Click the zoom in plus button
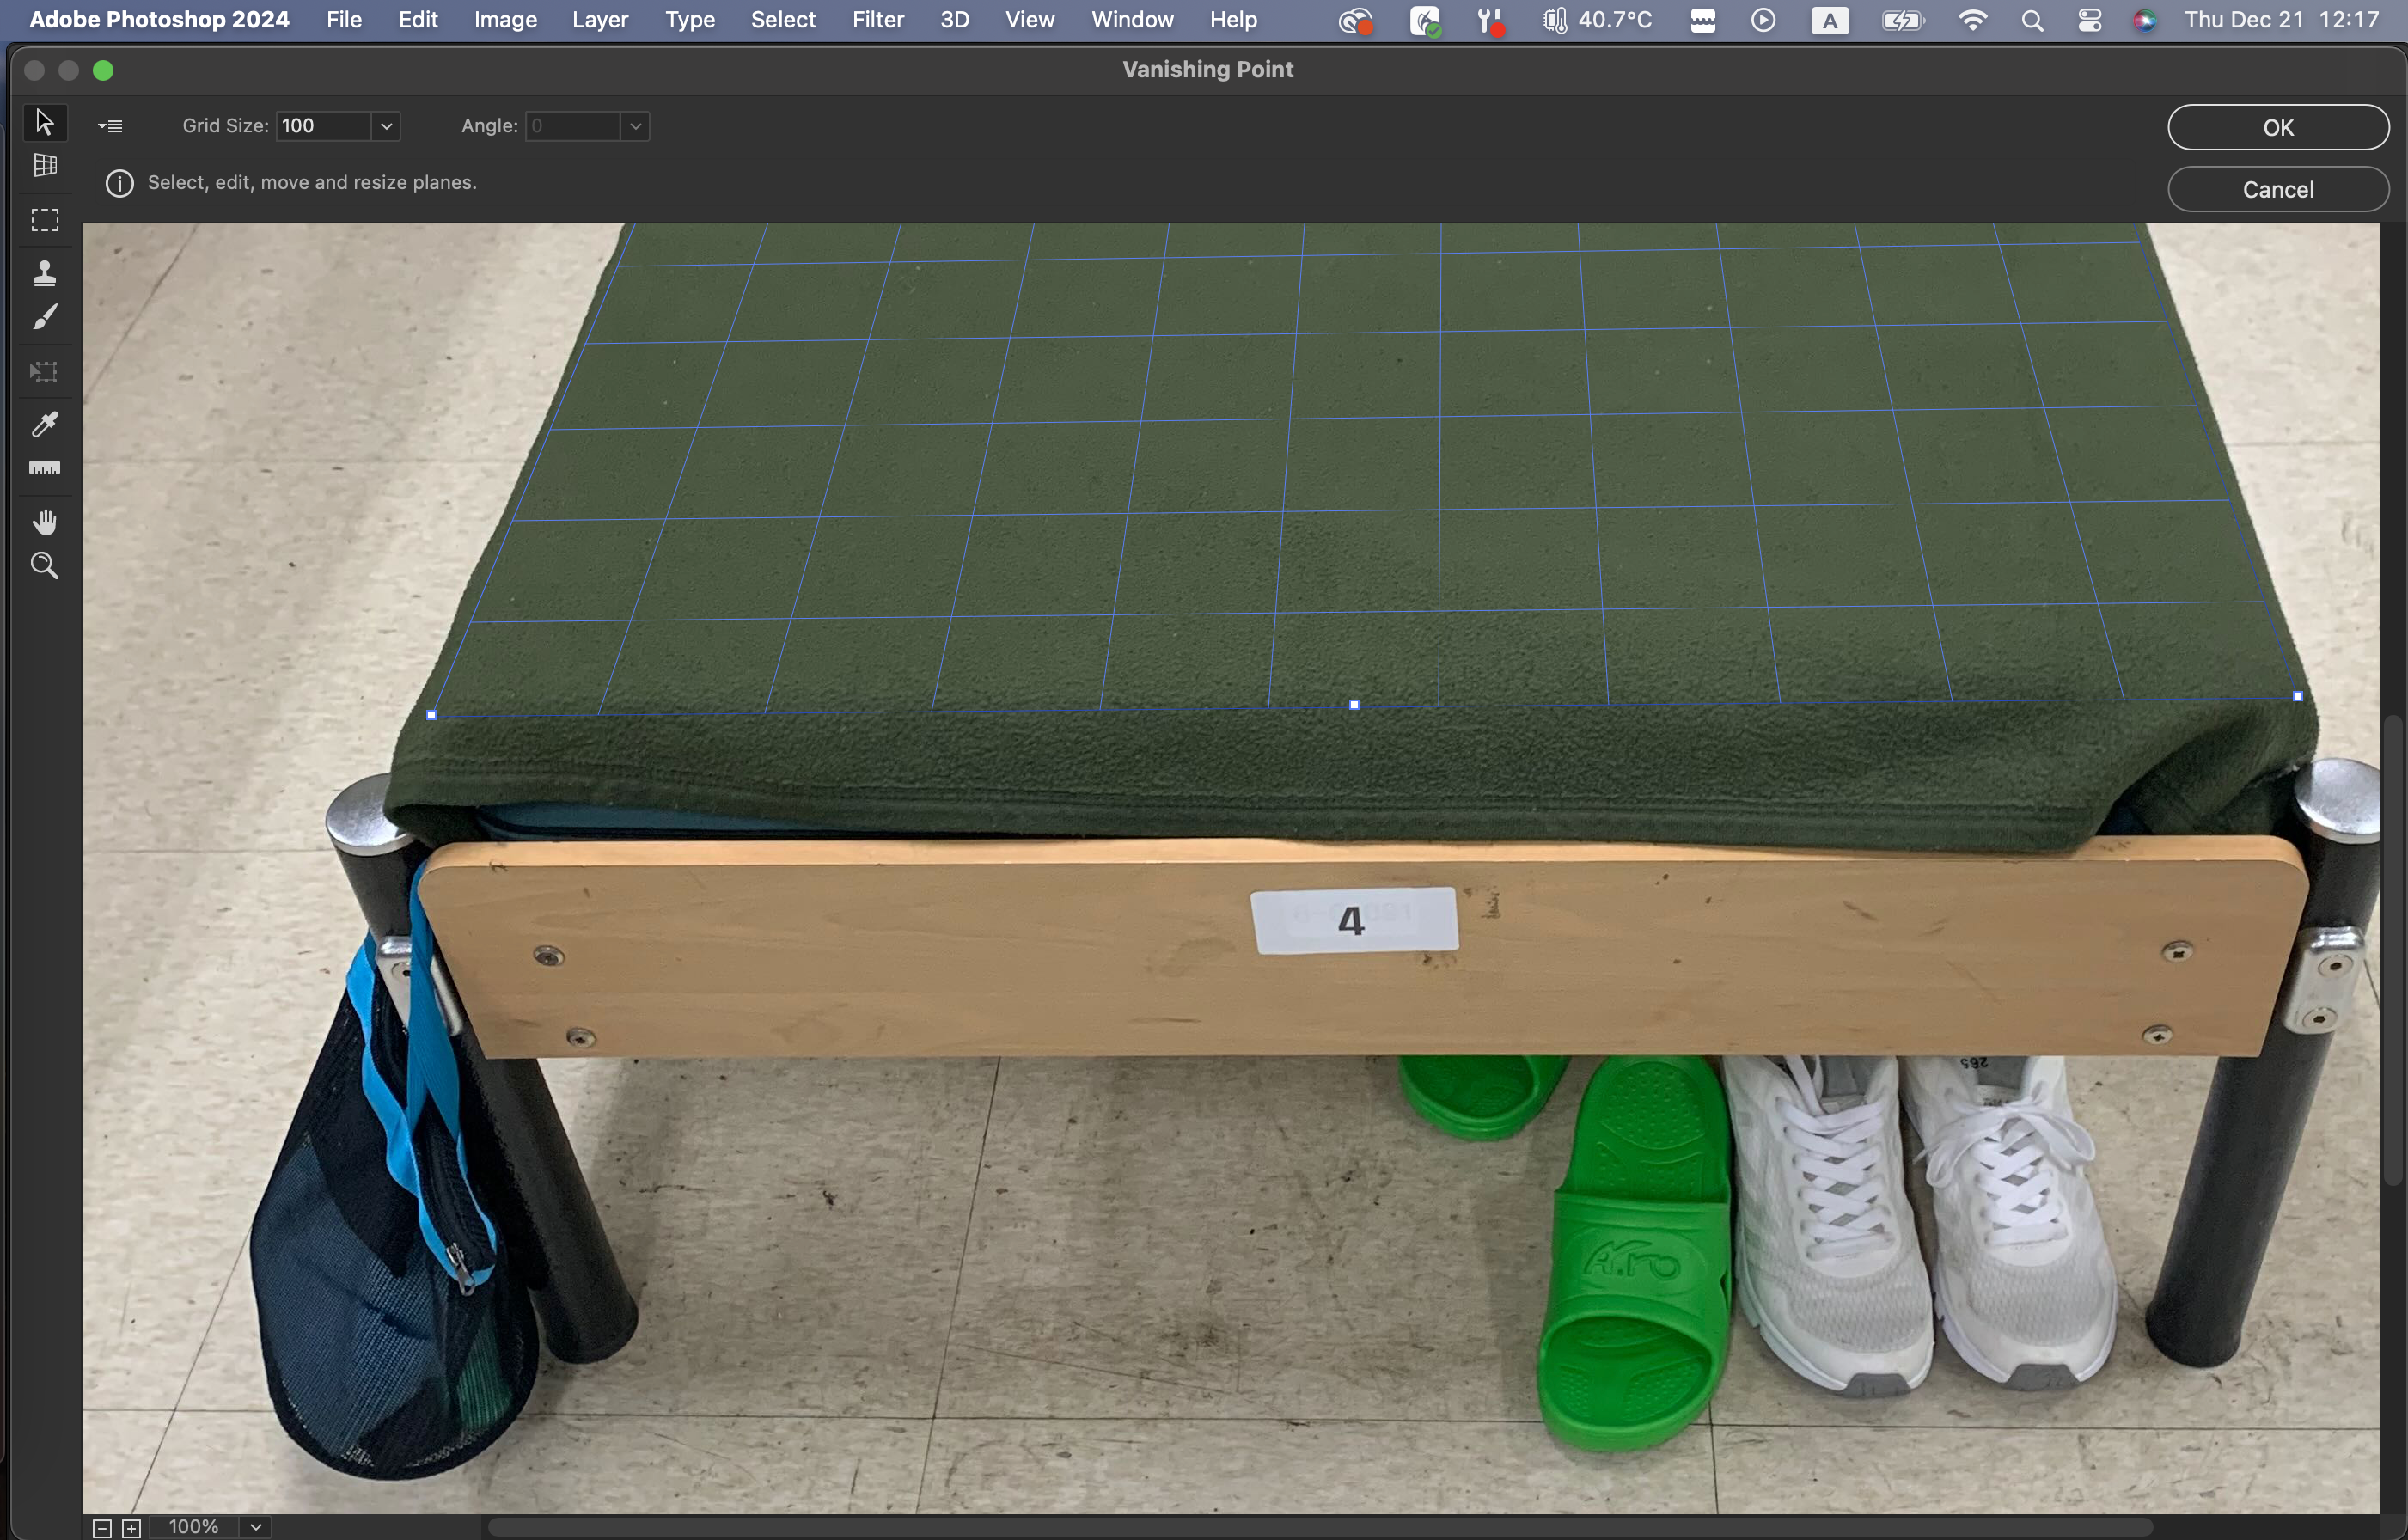This screenshot has height=1540, width=2408. click(131, 1527)
